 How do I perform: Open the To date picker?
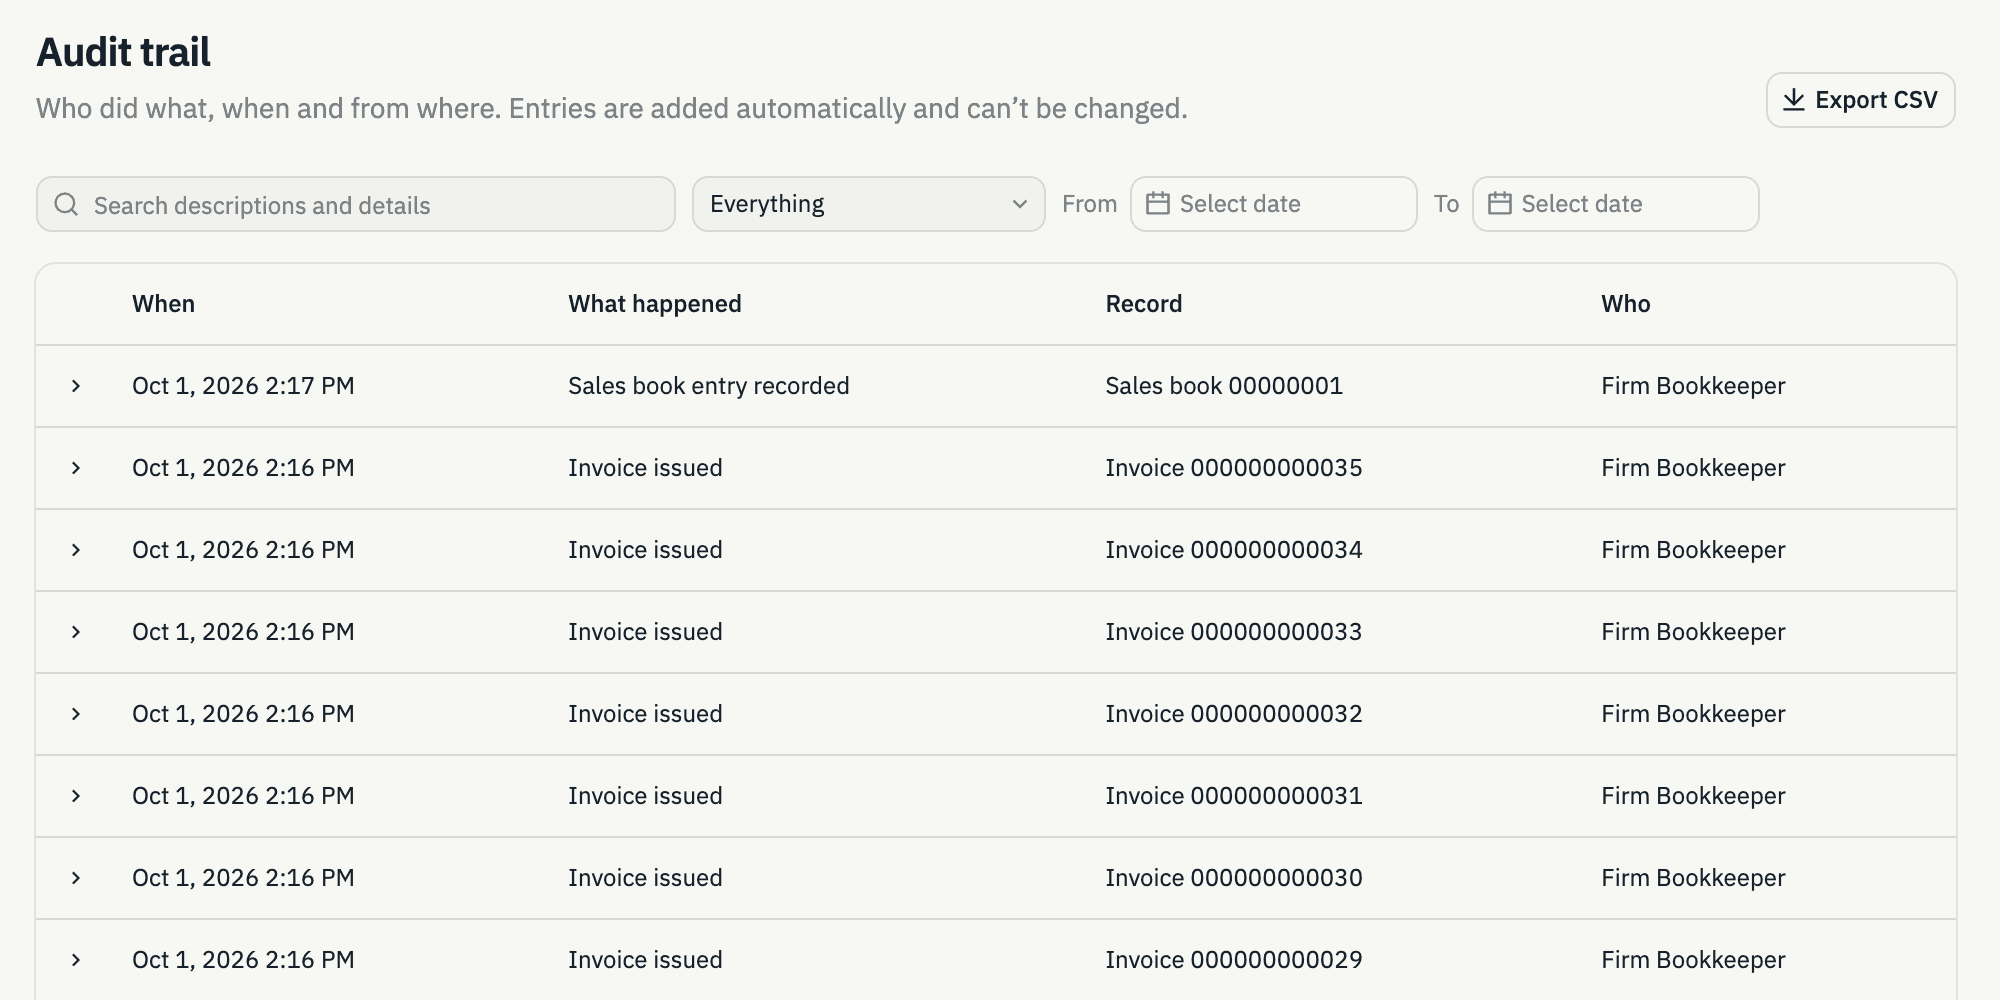coord(1615,204)
